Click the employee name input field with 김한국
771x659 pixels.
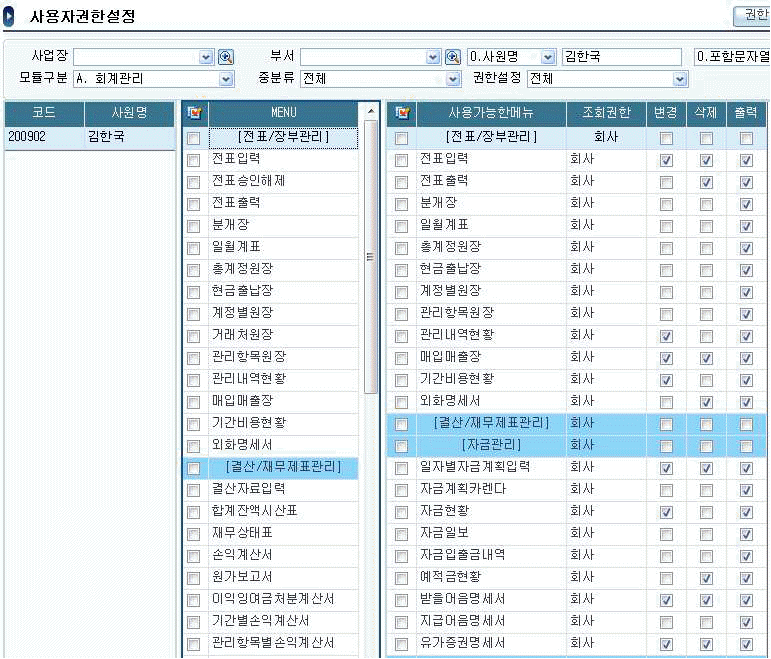pos(620,57)
